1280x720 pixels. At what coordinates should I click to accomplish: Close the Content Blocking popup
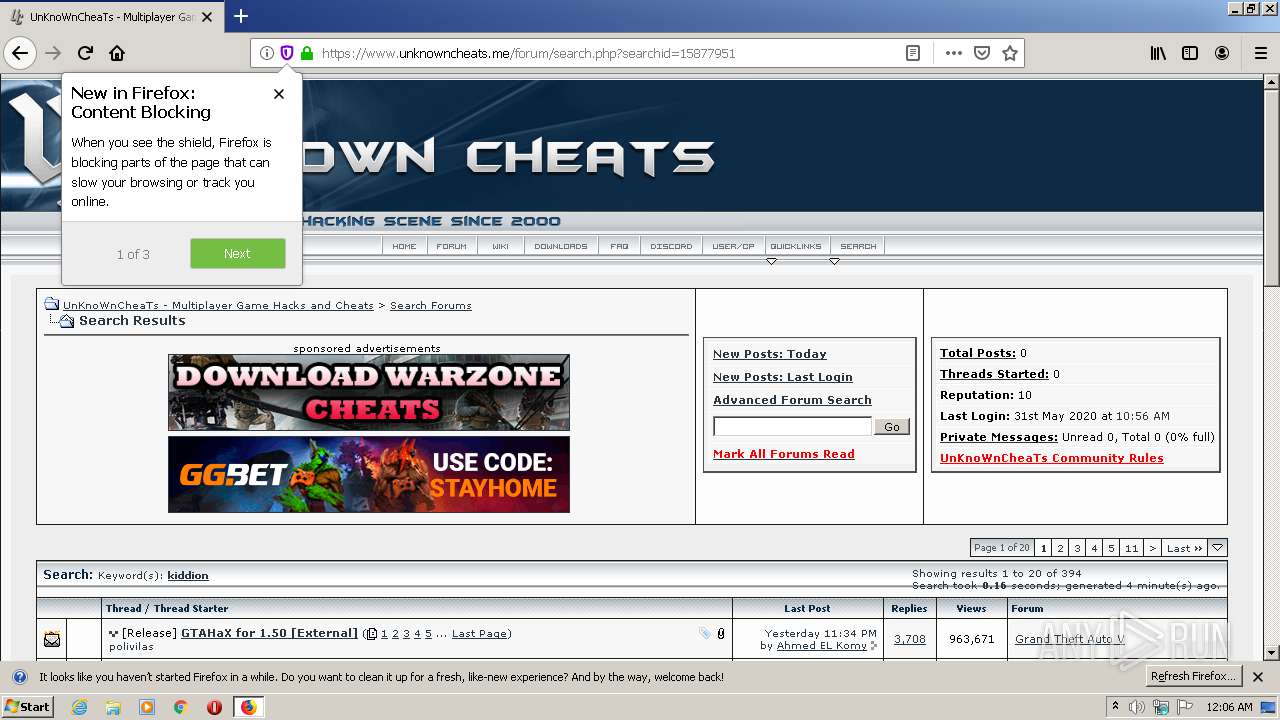click(279, 94)
